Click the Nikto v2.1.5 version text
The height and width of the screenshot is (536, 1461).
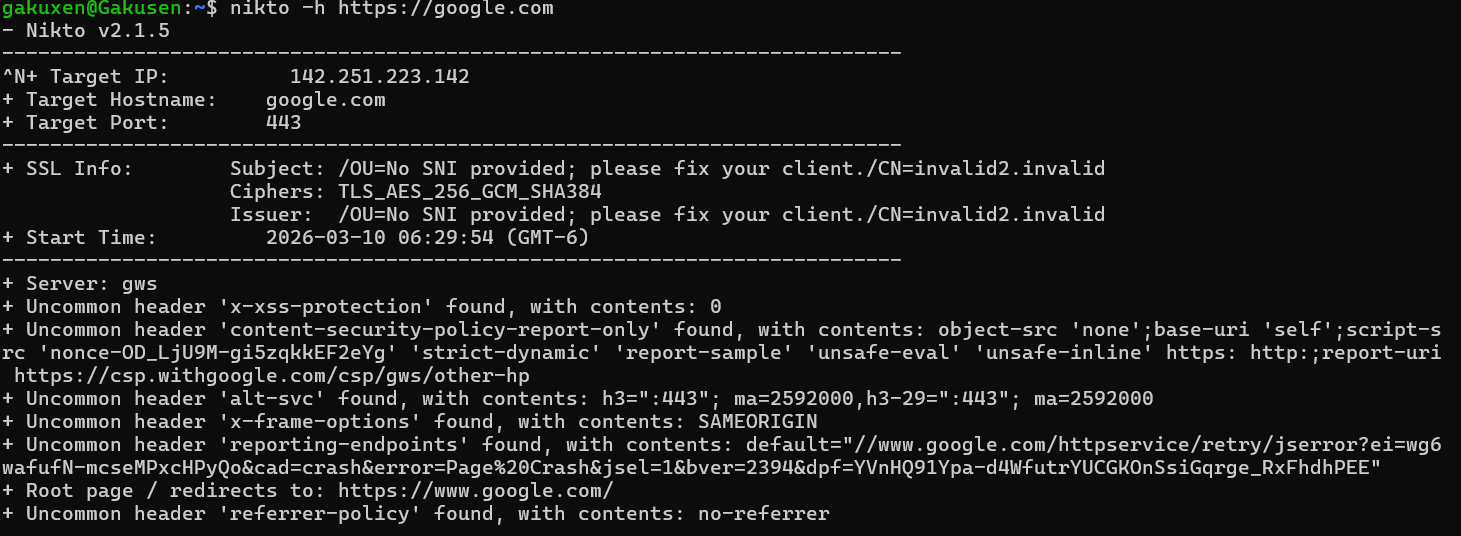point(97,31)
